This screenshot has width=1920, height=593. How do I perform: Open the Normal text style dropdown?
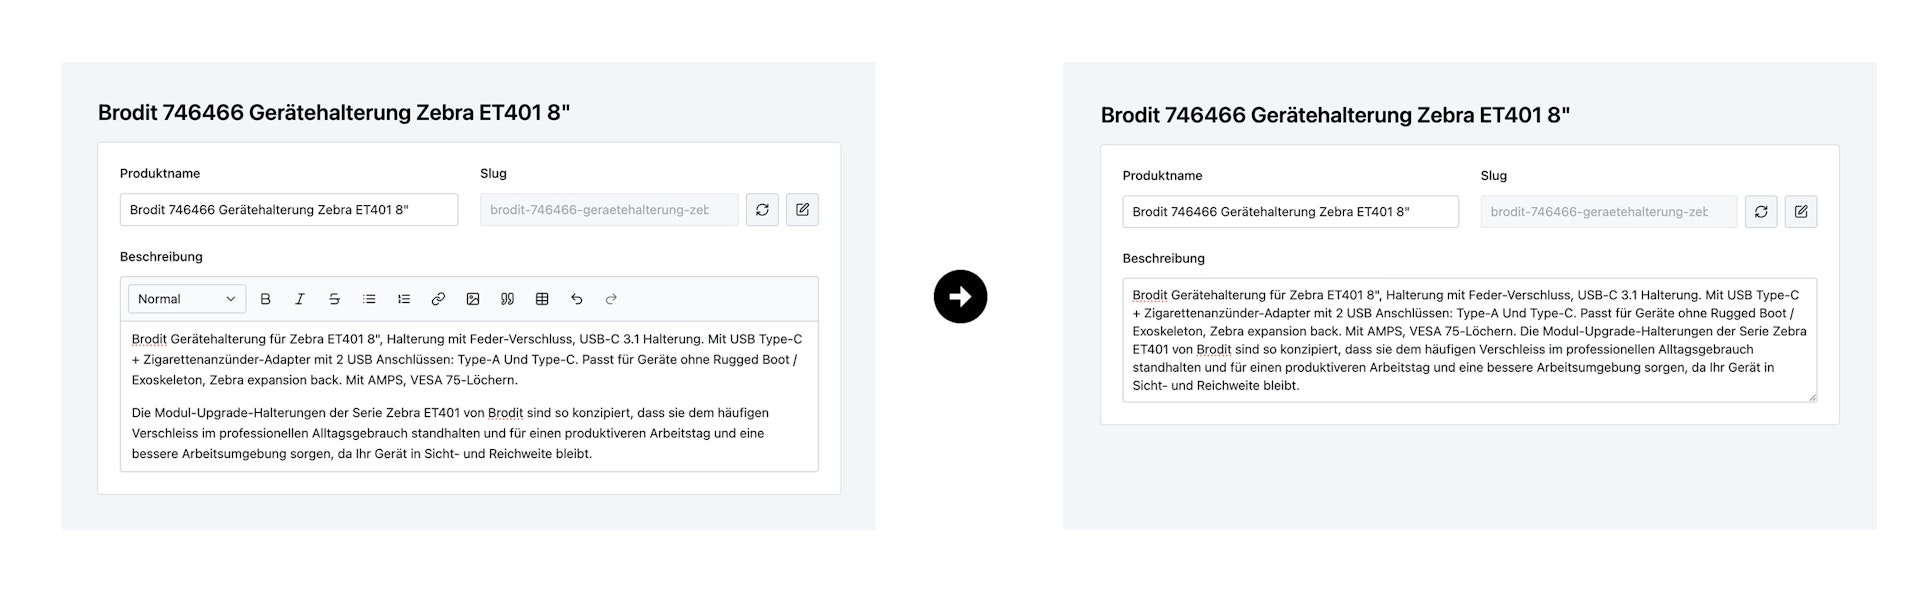tap(187, 299)
